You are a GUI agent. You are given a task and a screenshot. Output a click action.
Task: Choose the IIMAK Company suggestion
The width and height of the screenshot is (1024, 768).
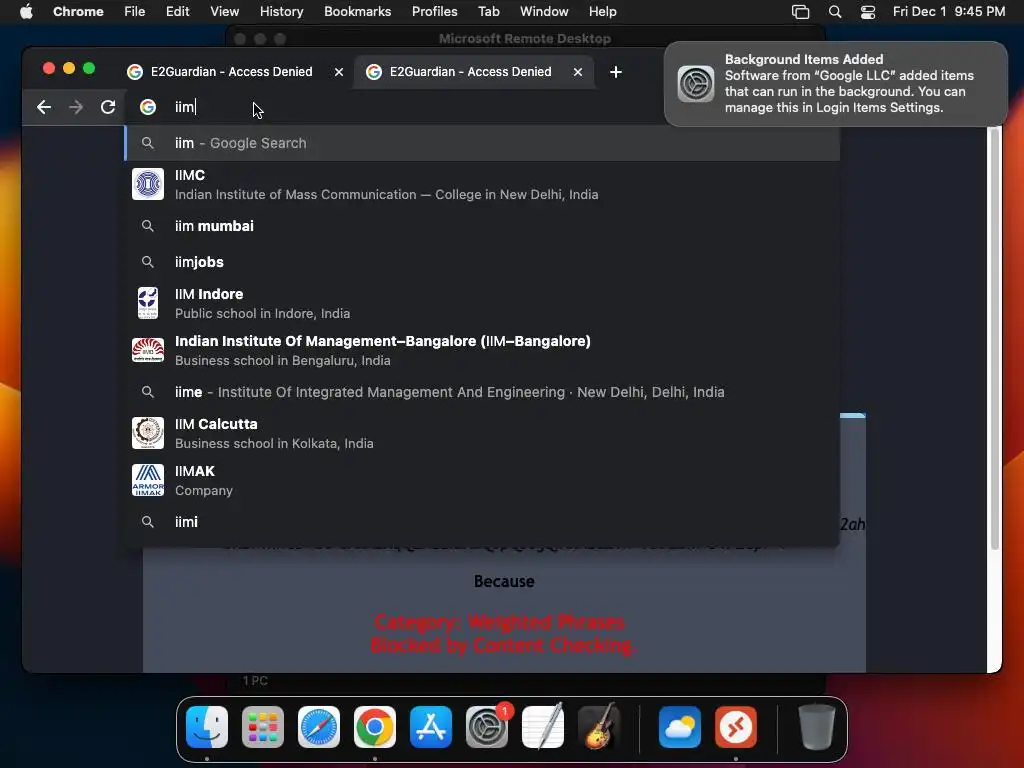482,480
